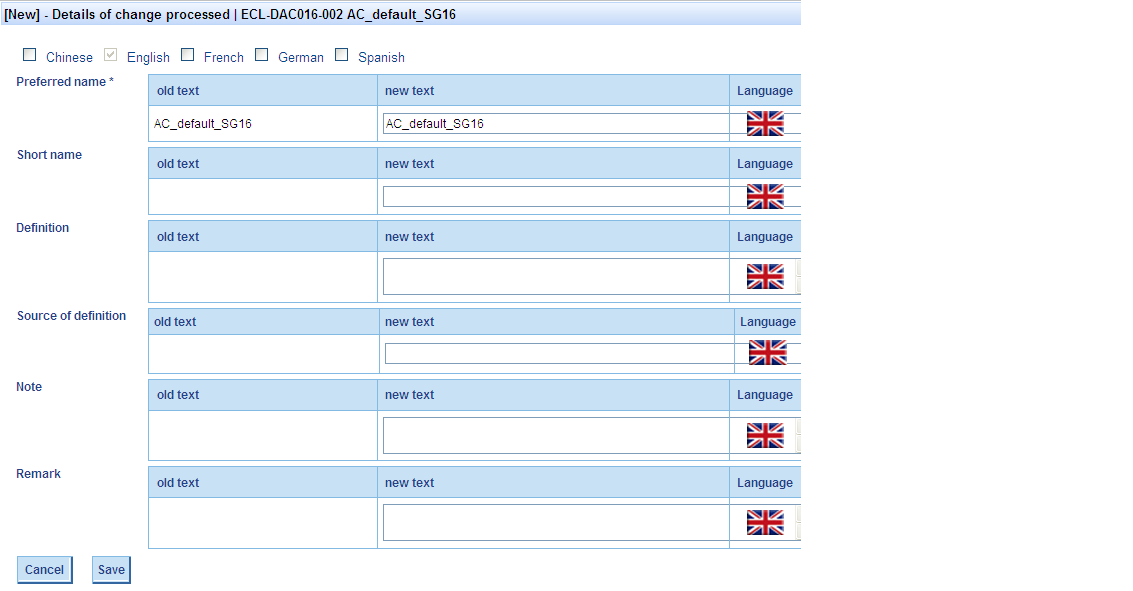Click the UK flag in Short name row
This screenshot has height=591, width=1133.
click(765, 197)
